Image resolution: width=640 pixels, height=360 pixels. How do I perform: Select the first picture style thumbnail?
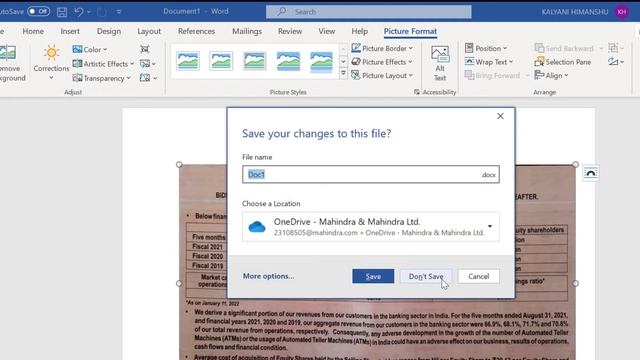[188, 61]
